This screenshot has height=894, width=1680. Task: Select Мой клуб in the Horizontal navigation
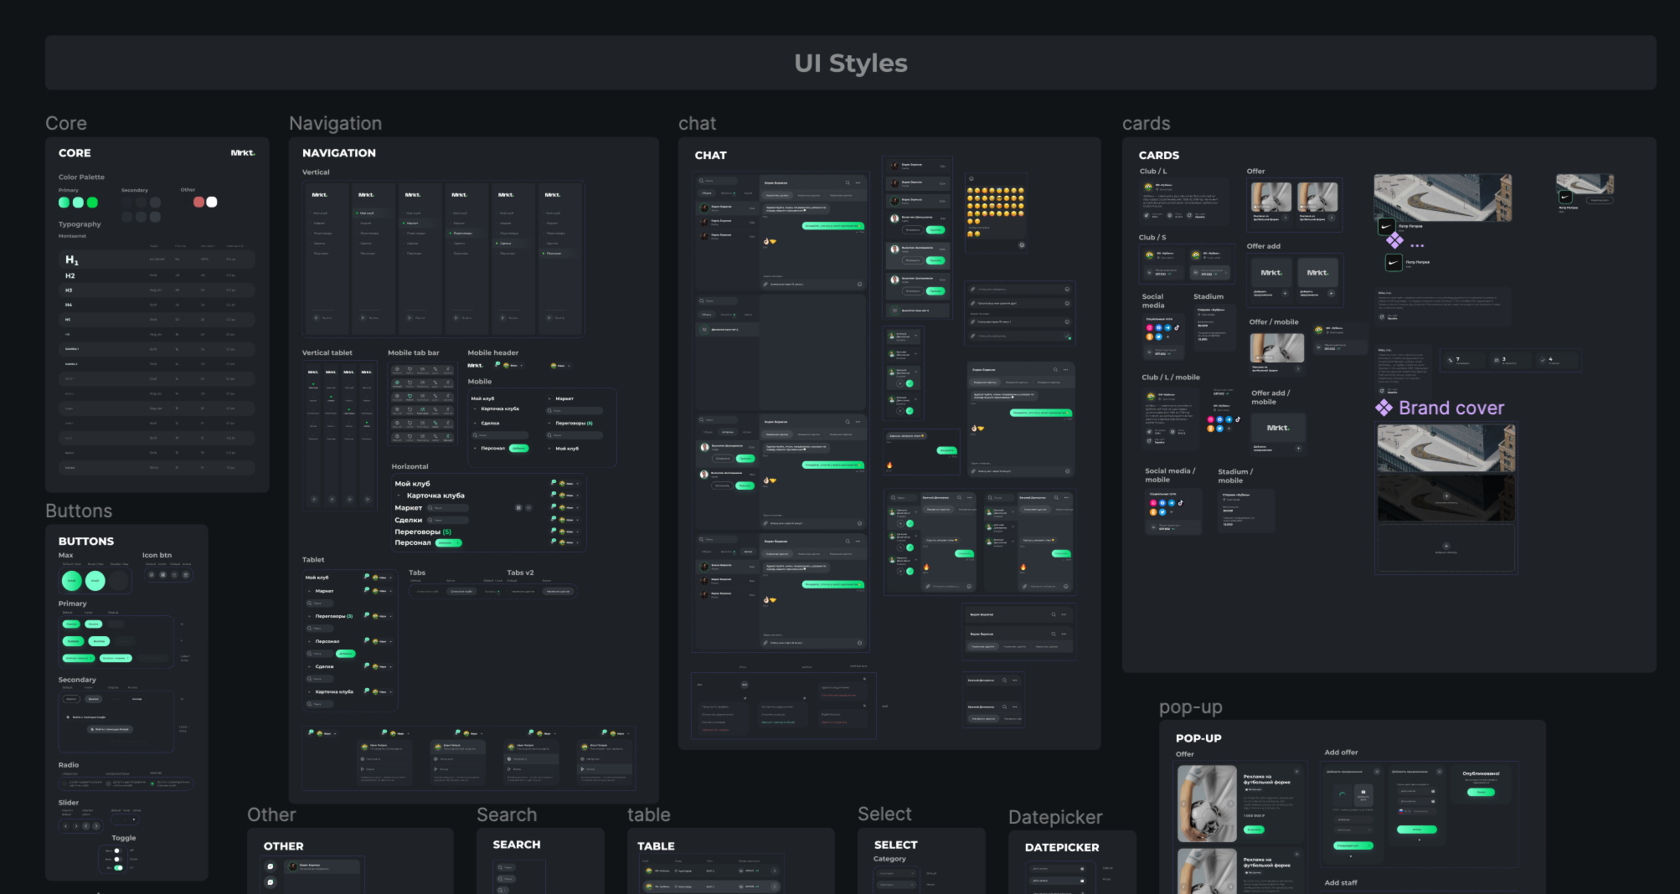[412, 484]
